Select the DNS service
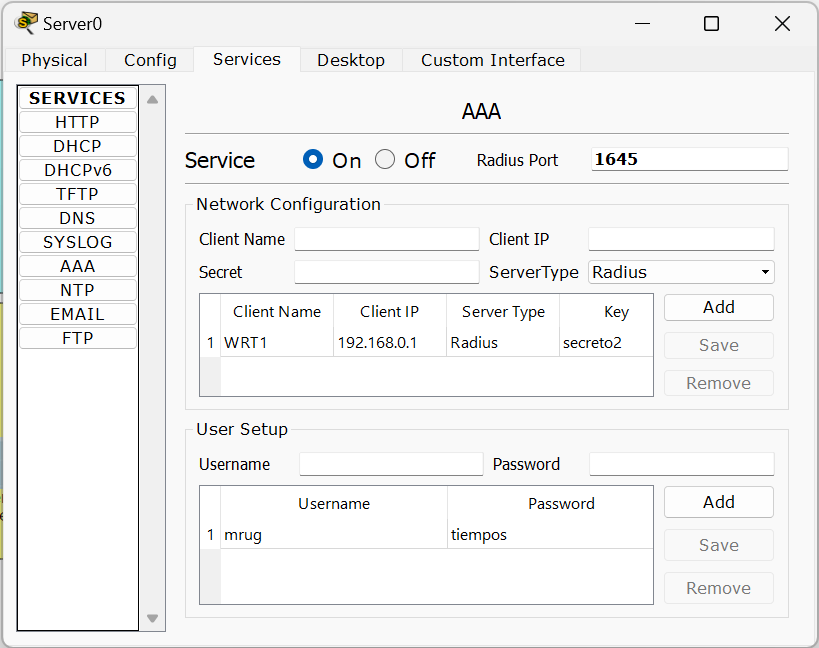Image resolution: width=819 pixels, height=648 pixels. pyautogui.click(x=77, y=218)
